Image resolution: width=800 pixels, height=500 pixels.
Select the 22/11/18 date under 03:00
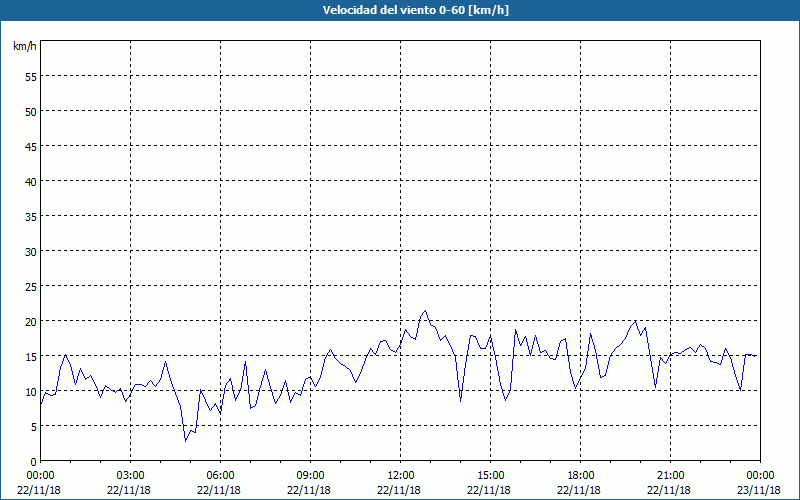(x=129, y=490)
